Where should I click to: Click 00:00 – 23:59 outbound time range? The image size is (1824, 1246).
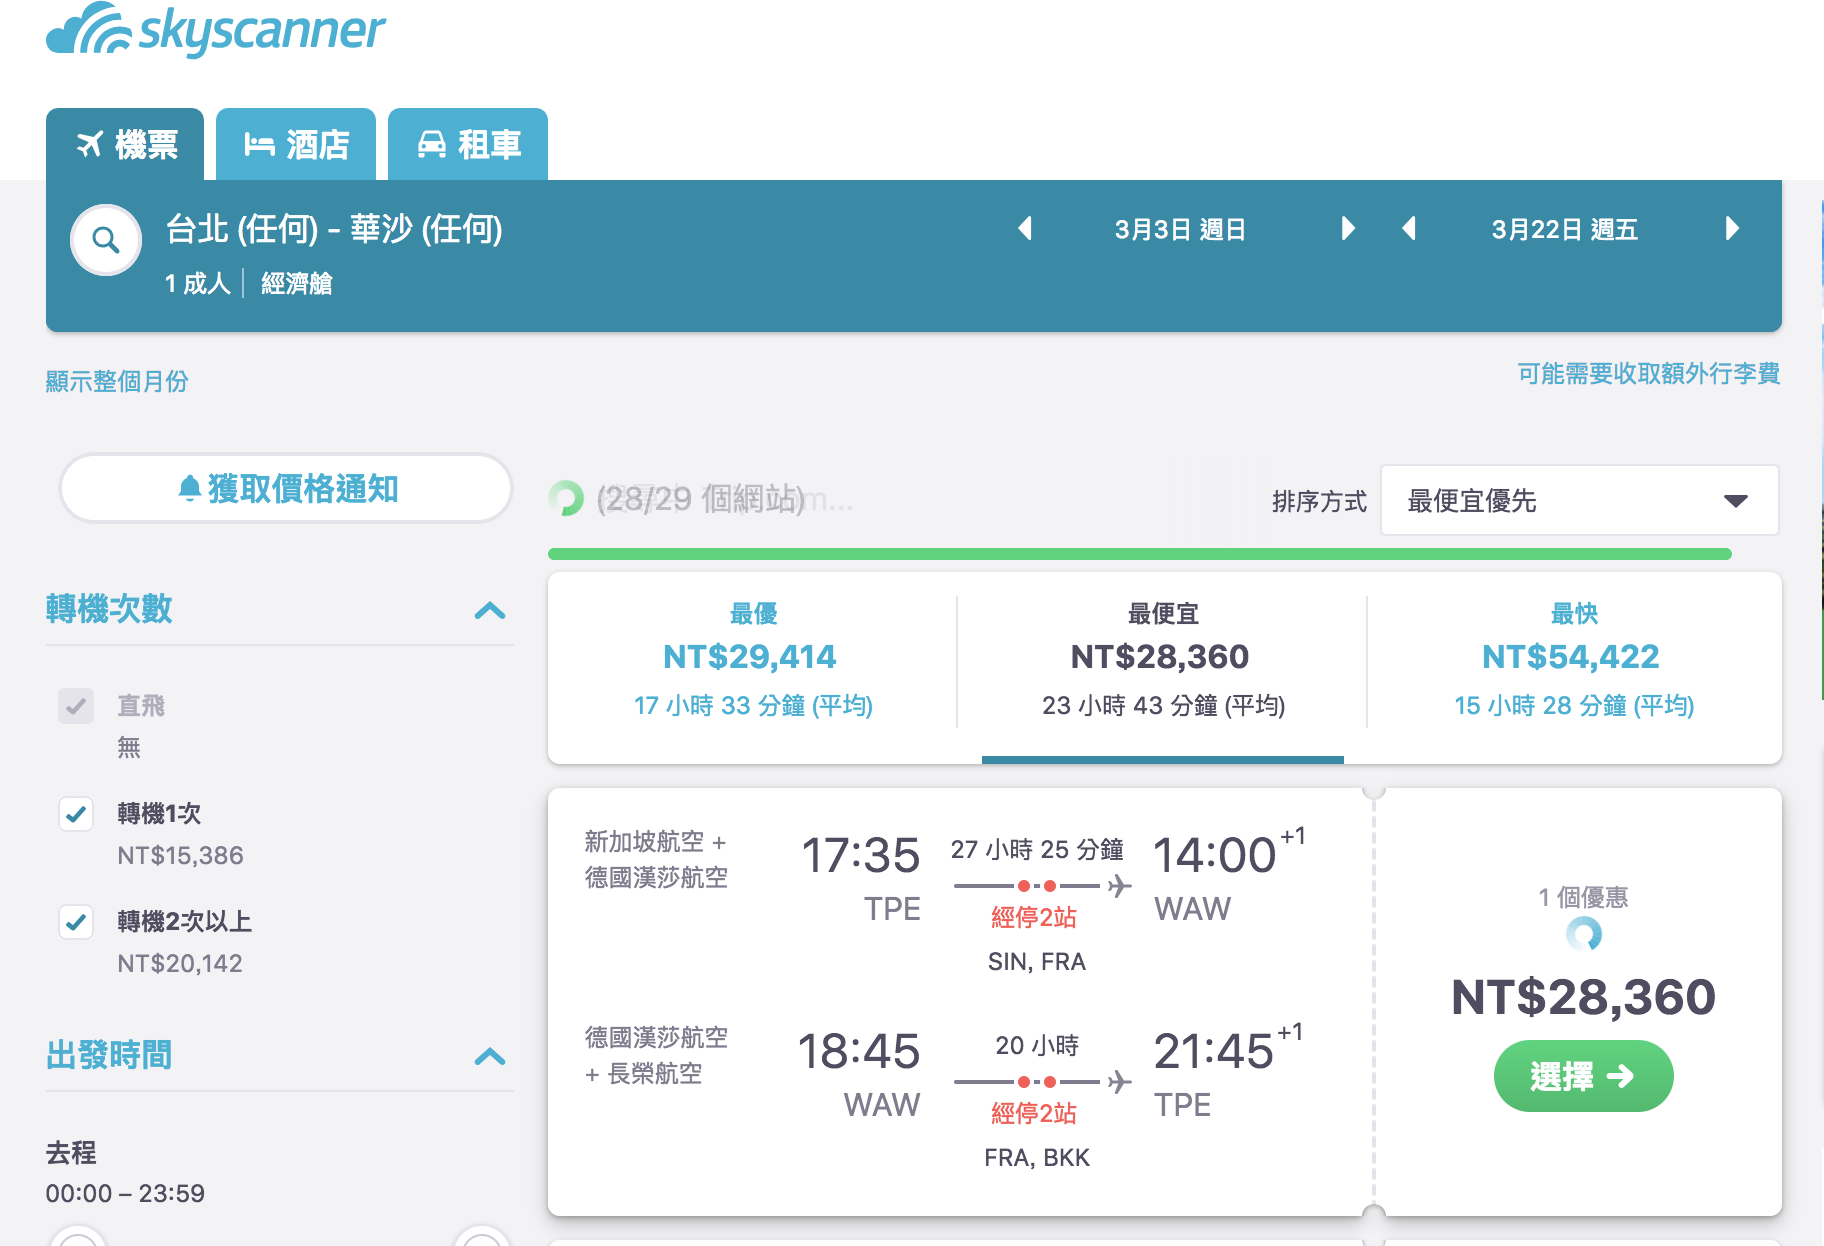coord(125,1193)
